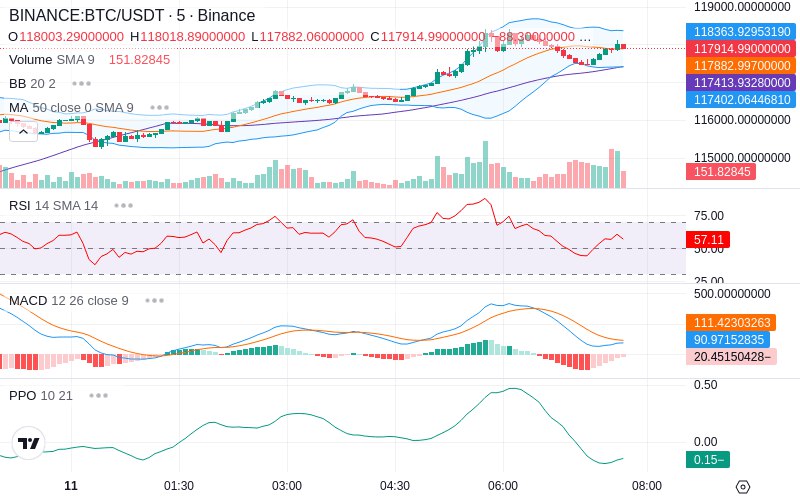Click the orange 117882.99700000 price label

[741, 65]
